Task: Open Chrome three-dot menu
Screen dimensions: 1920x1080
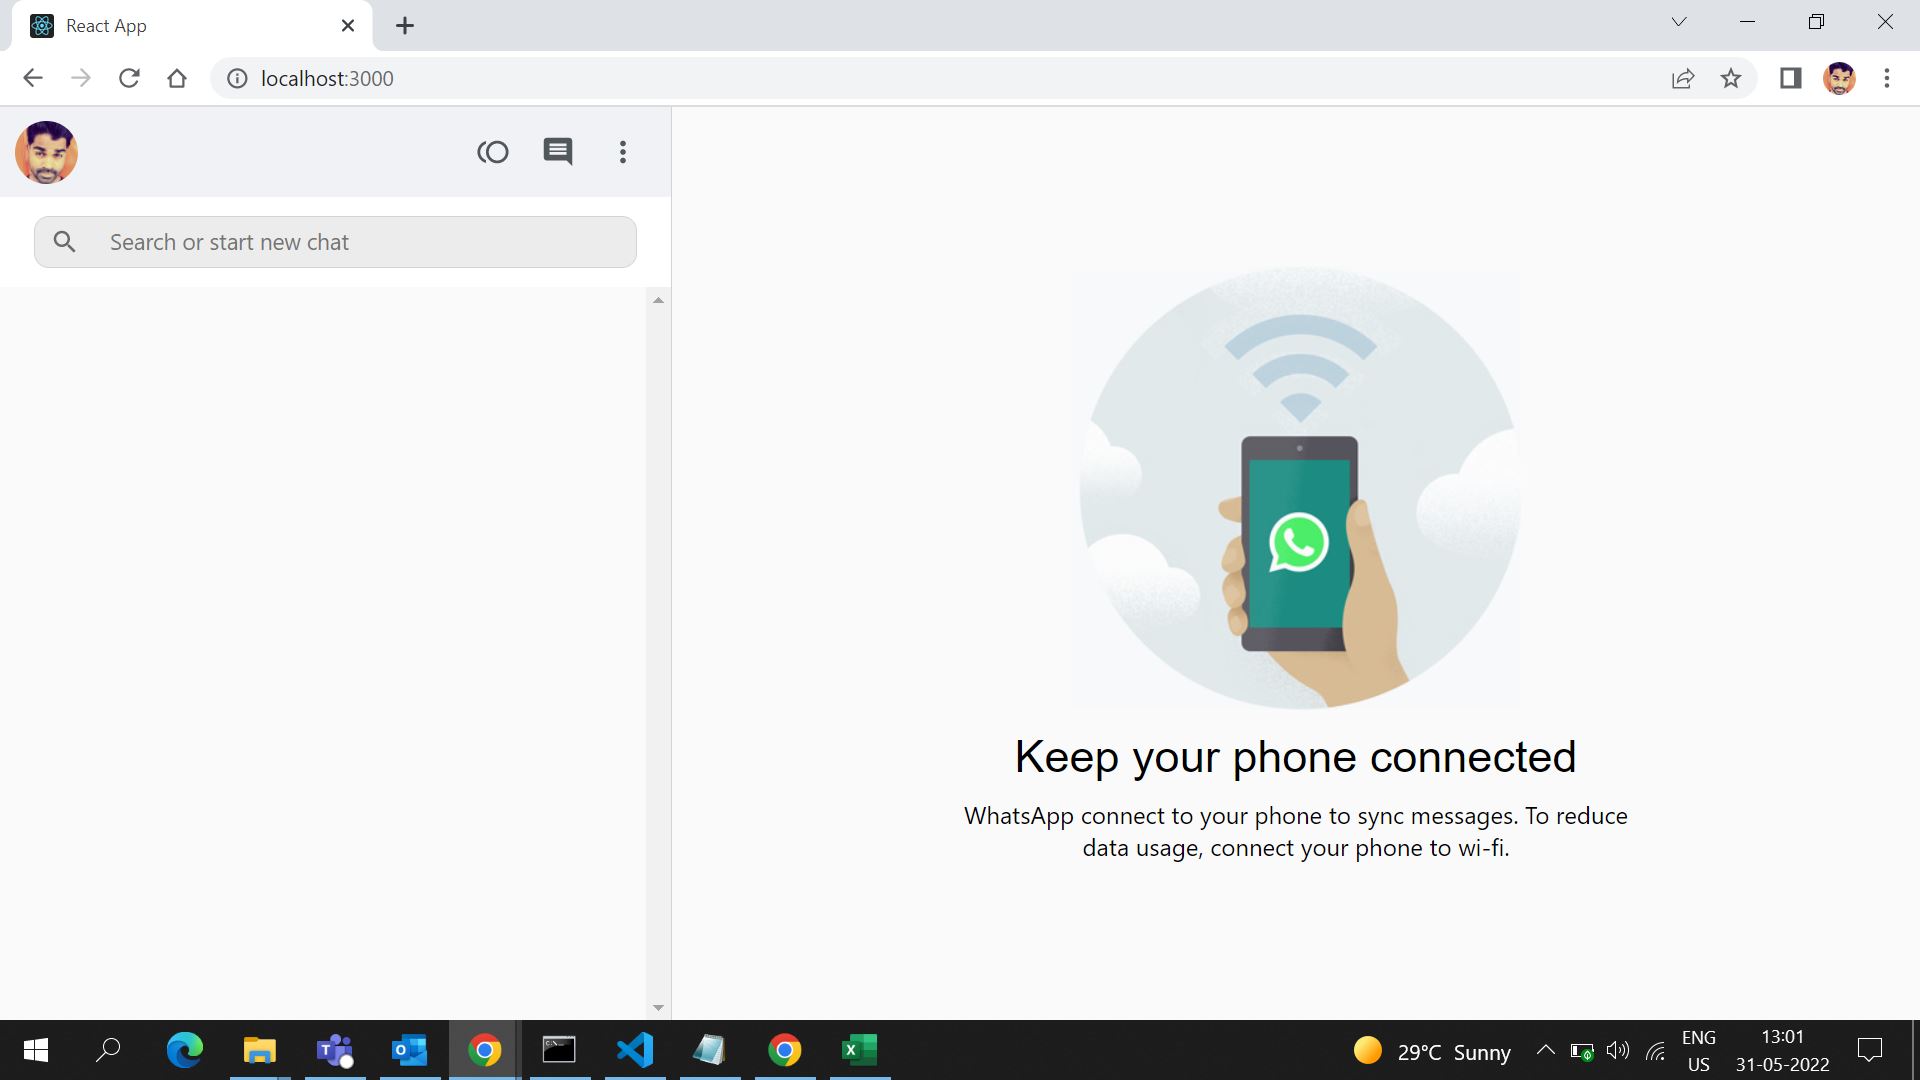Action: pos(1887,78)
